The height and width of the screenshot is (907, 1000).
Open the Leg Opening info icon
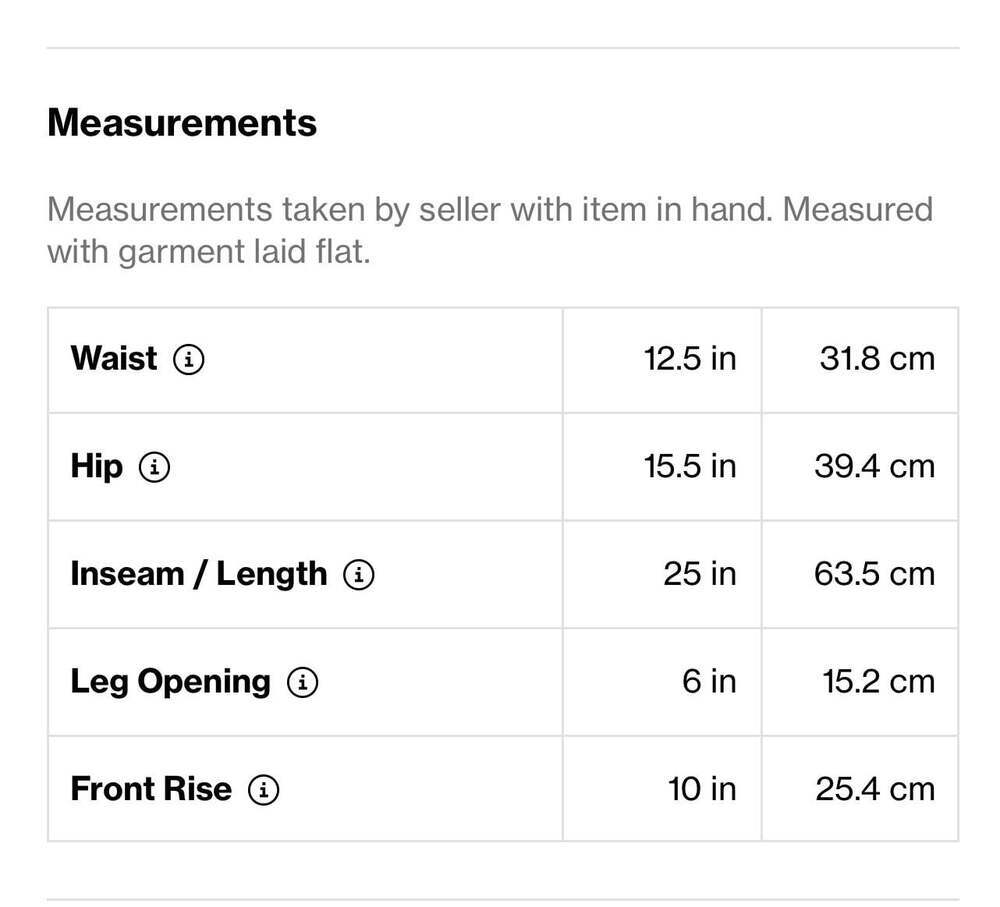coord(302,682)
